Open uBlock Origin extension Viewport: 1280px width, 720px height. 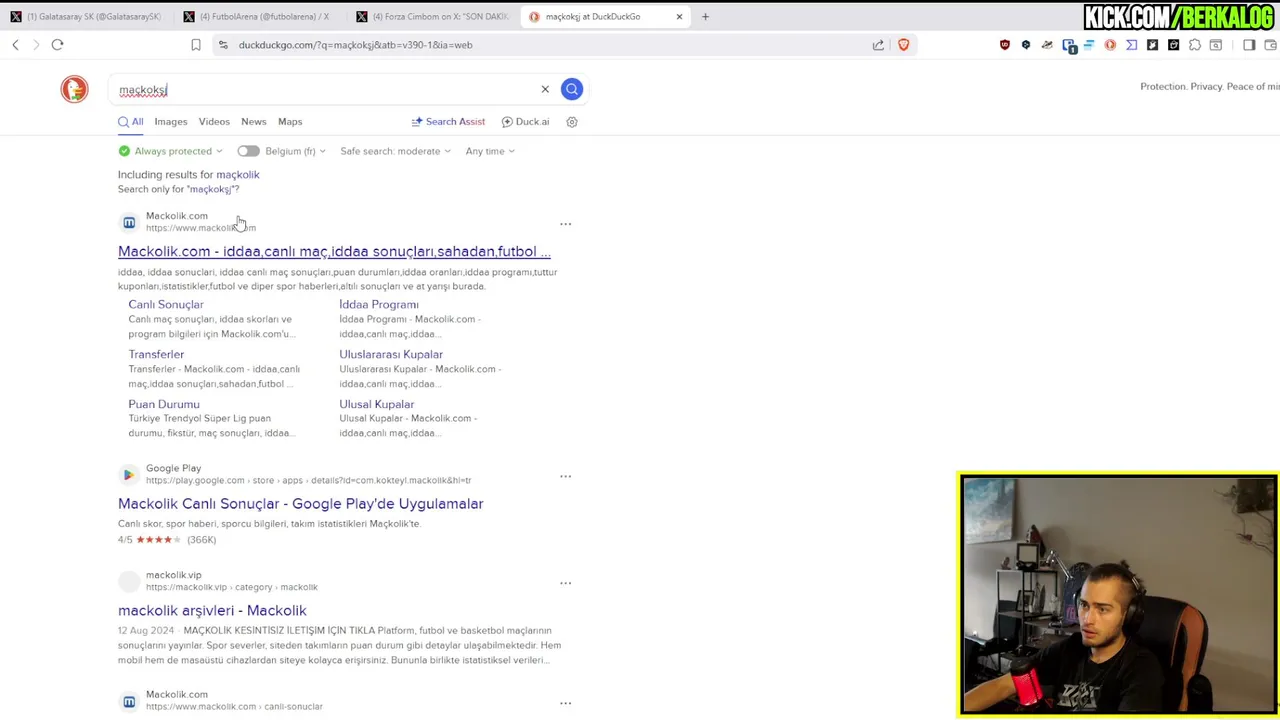pyautogui.click(x=1005, y=45)
